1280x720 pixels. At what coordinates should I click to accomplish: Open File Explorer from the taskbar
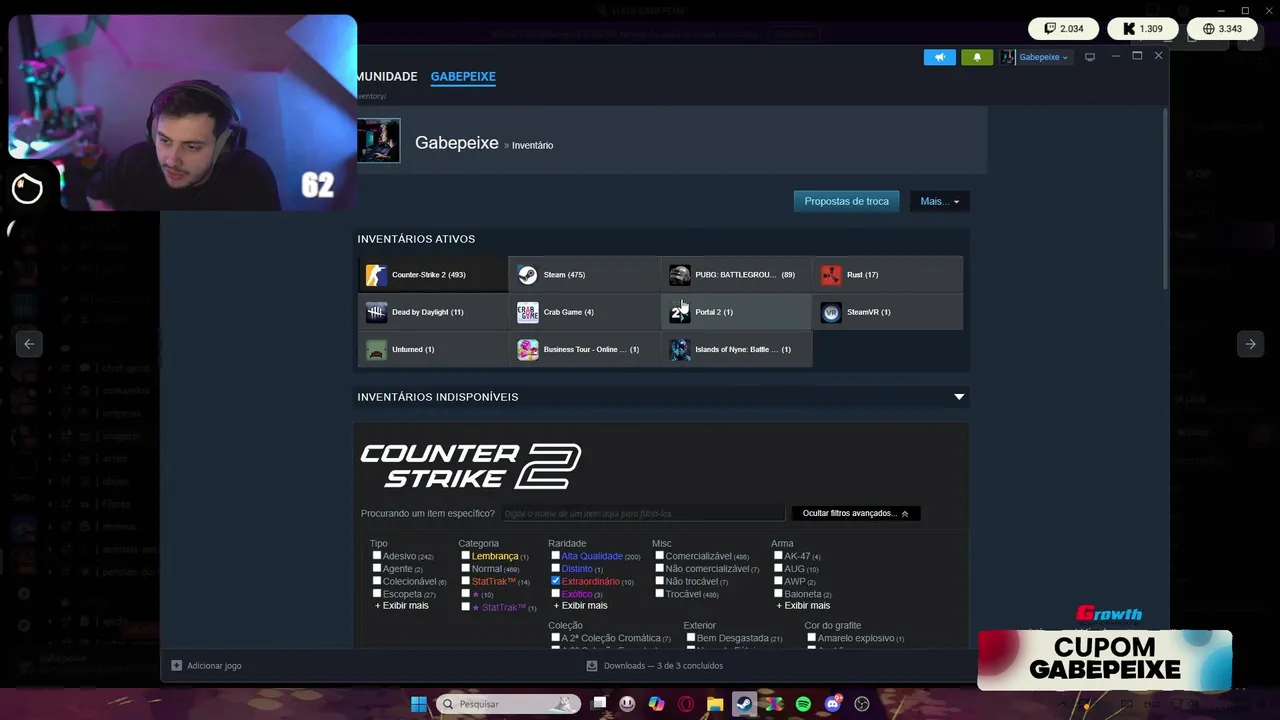(715, 704)
